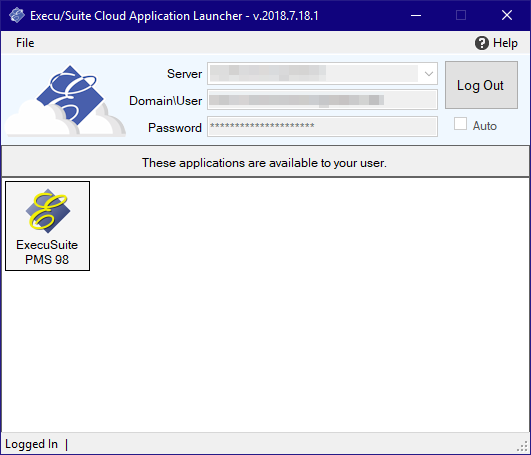Open the File menu
This screenshot has width=531, height=455.
pyautogui.click(x=25, y=43)
